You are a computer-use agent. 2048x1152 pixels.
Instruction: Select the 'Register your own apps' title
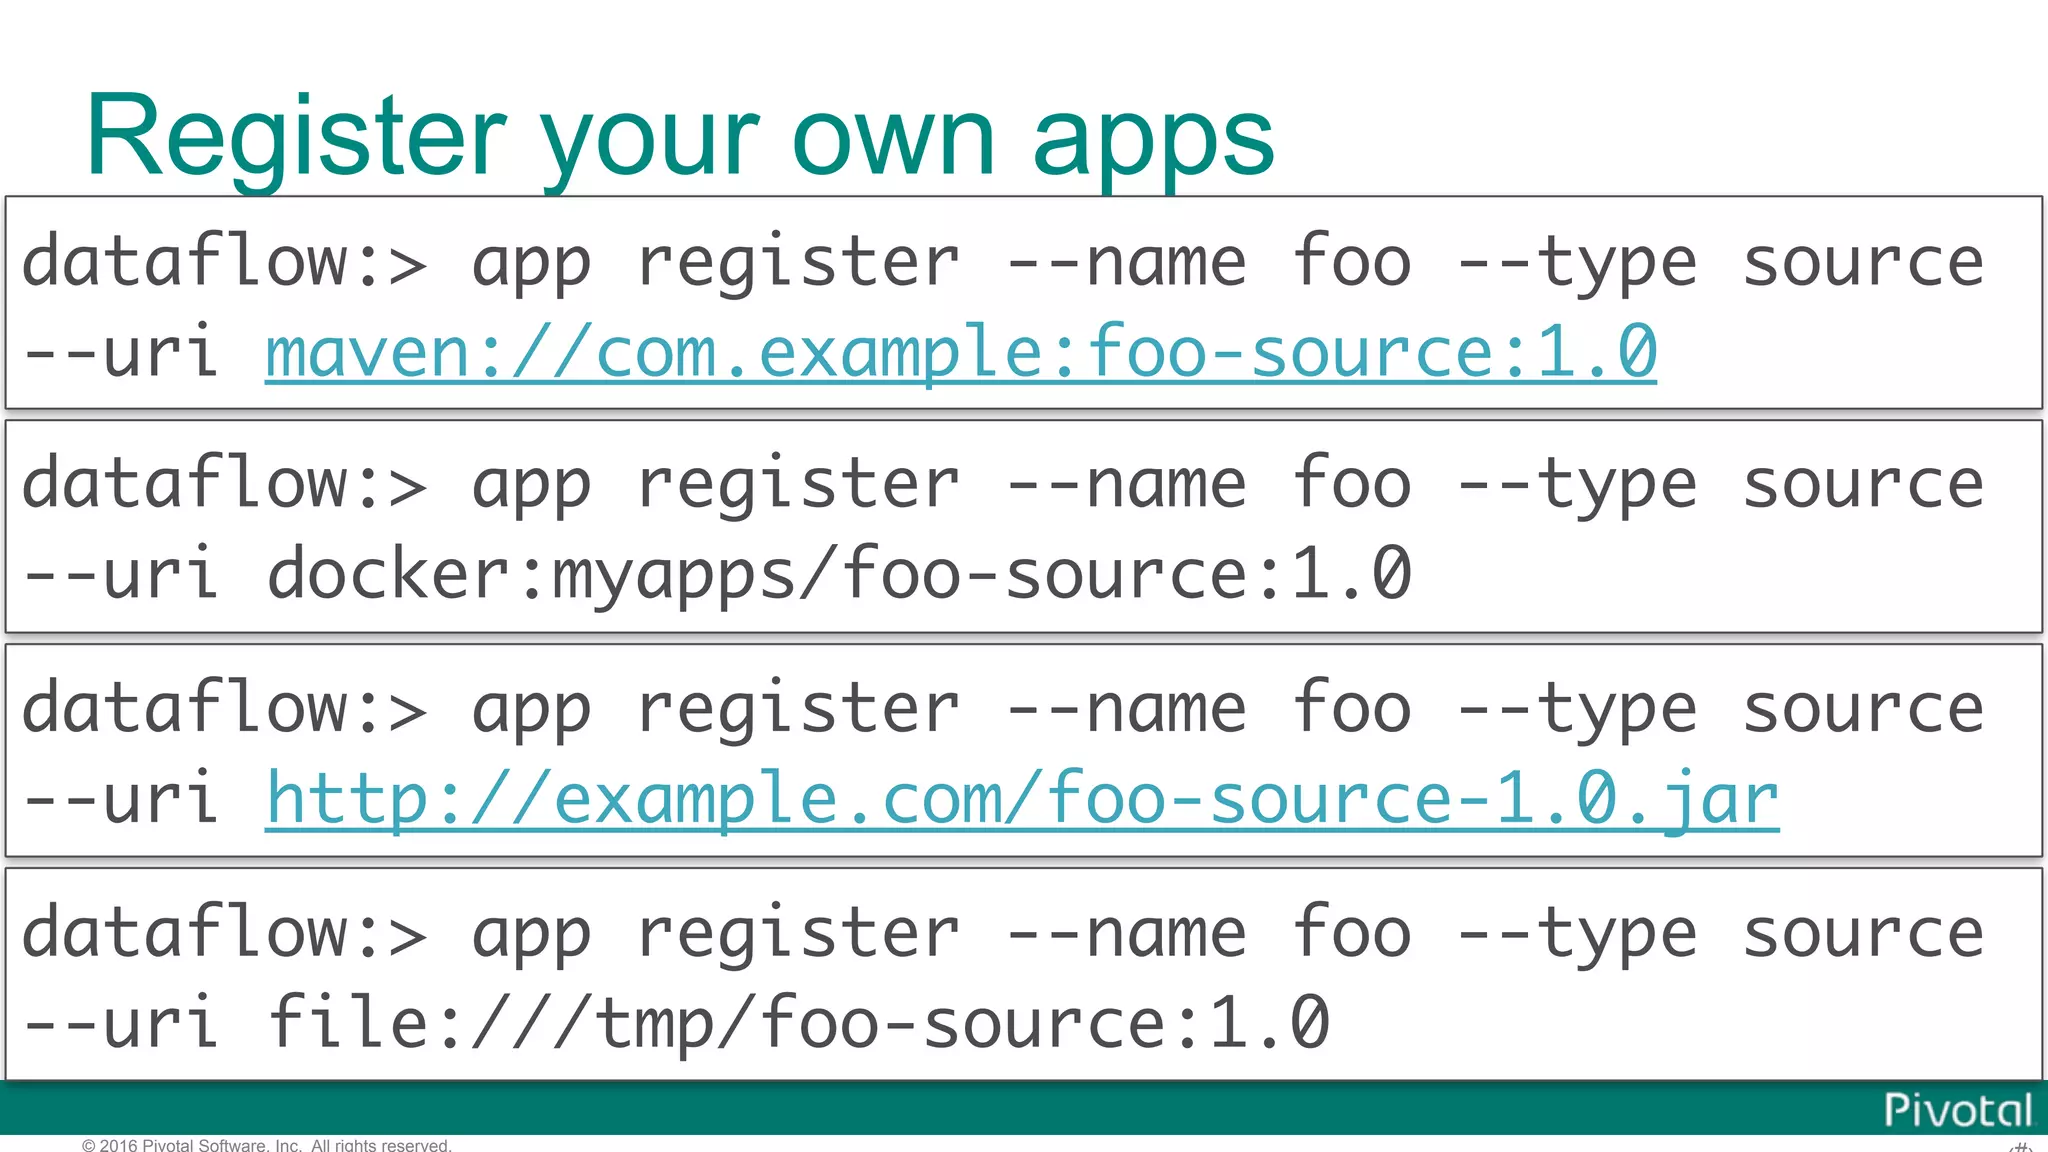coord(680,137)
